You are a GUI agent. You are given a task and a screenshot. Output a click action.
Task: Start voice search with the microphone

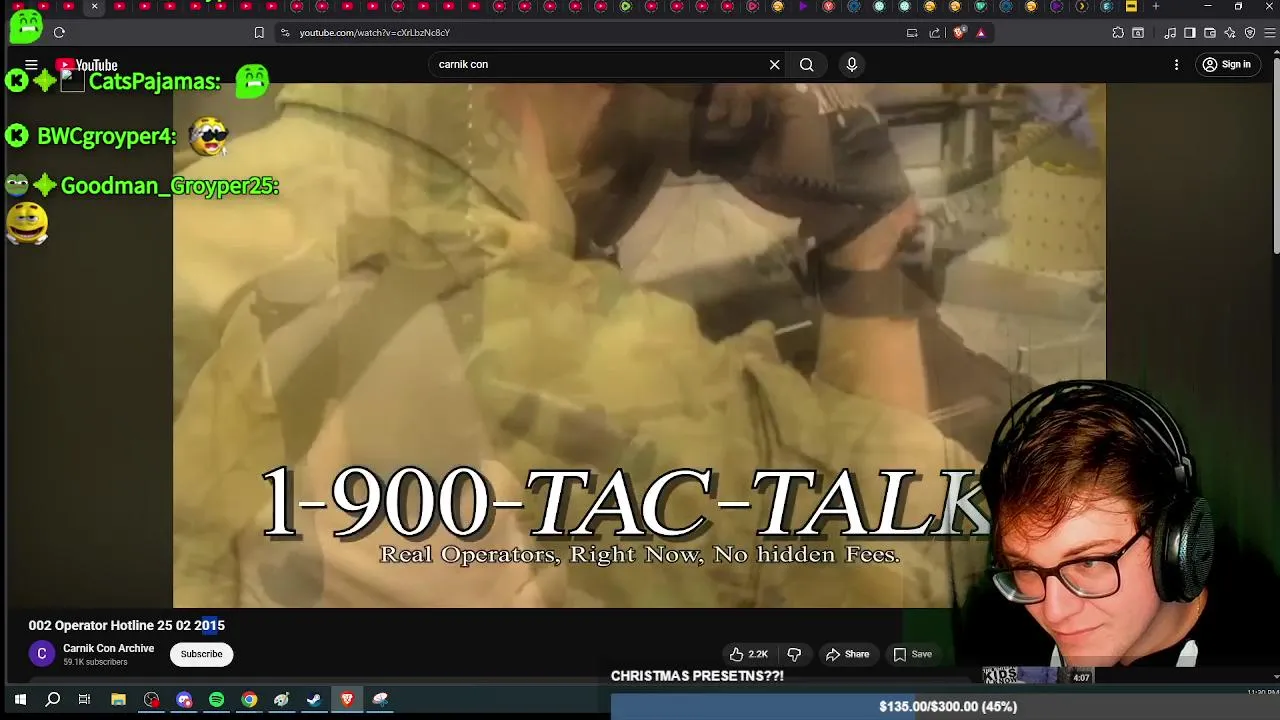click(x=852, y=65)
